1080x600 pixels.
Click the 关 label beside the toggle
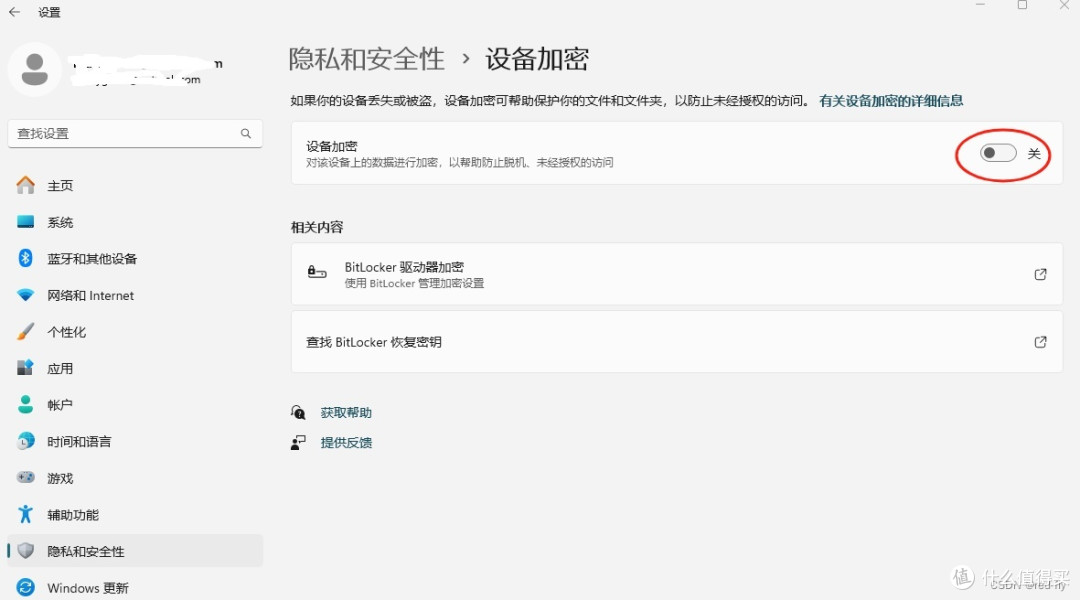pyautogui.click(x=1034, y=153)
